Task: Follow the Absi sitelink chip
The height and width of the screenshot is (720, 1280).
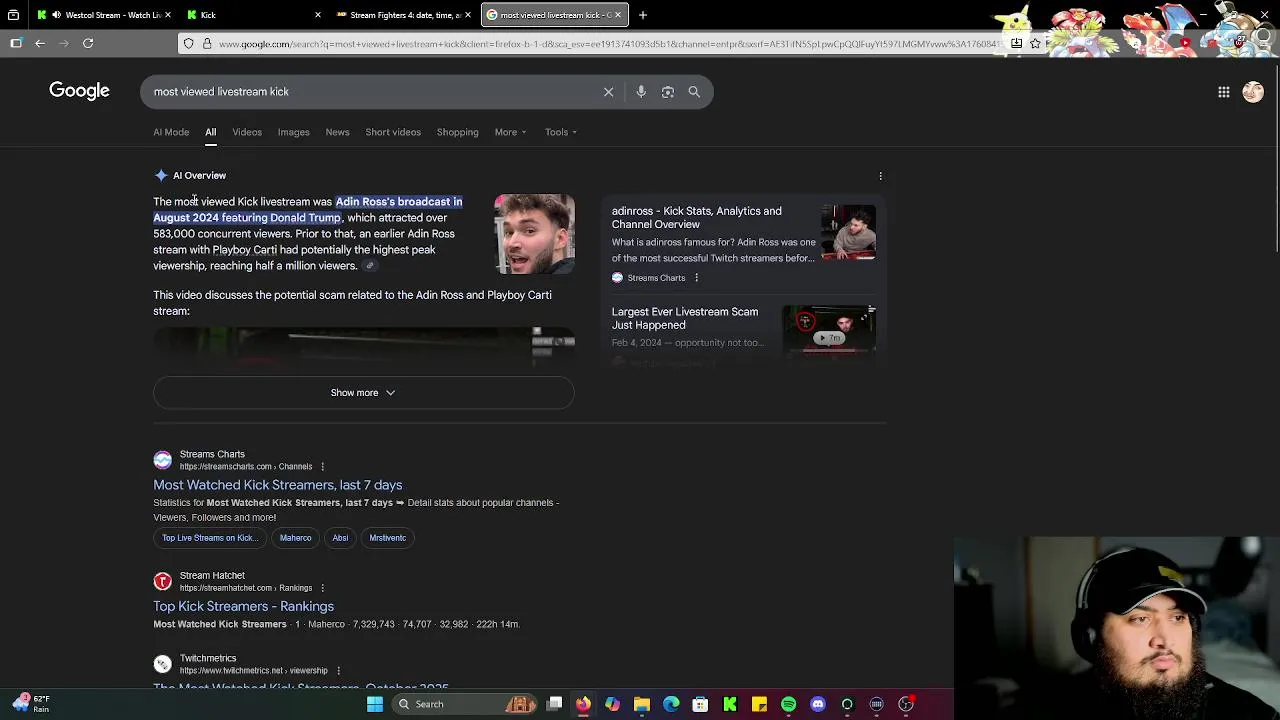Action: click(x=340, y=538)
